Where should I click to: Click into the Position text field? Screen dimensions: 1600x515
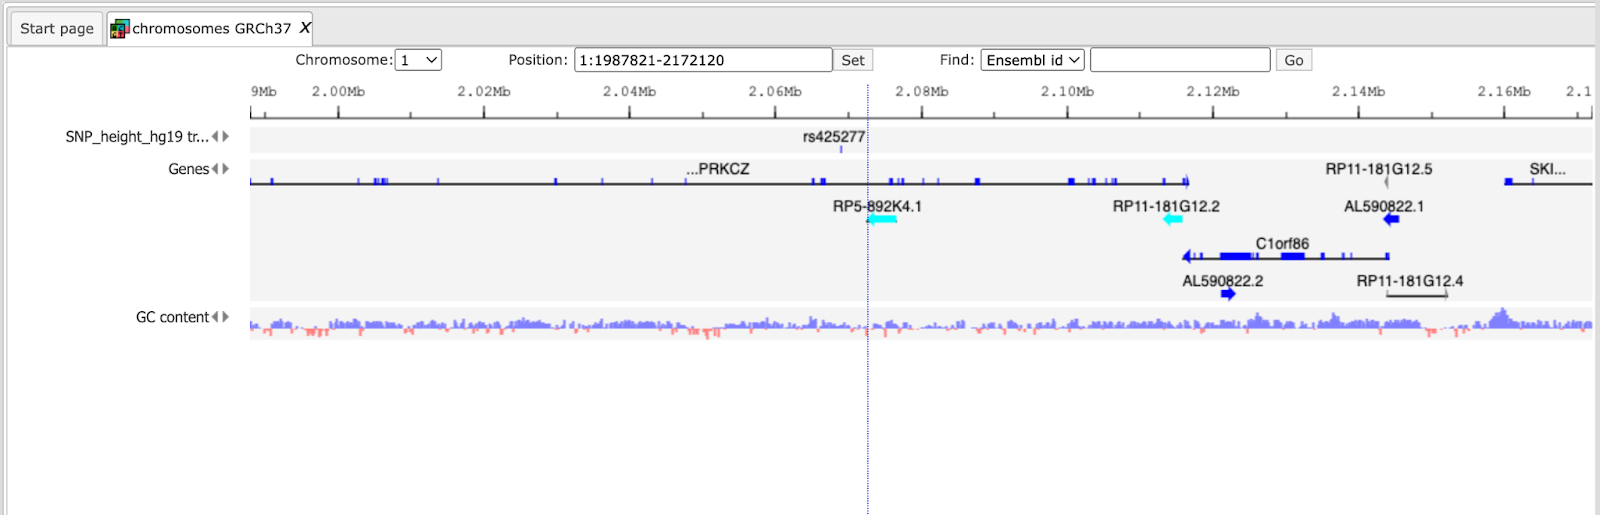click(703, 60)
